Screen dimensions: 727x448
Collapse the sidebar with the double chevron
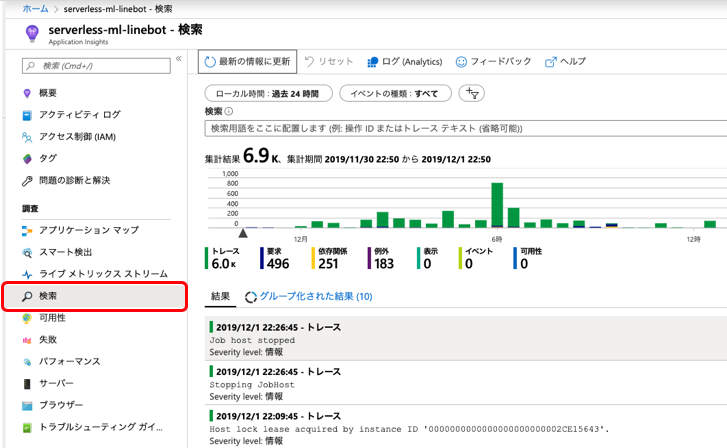pyautogui.click(x=179, y=58)
